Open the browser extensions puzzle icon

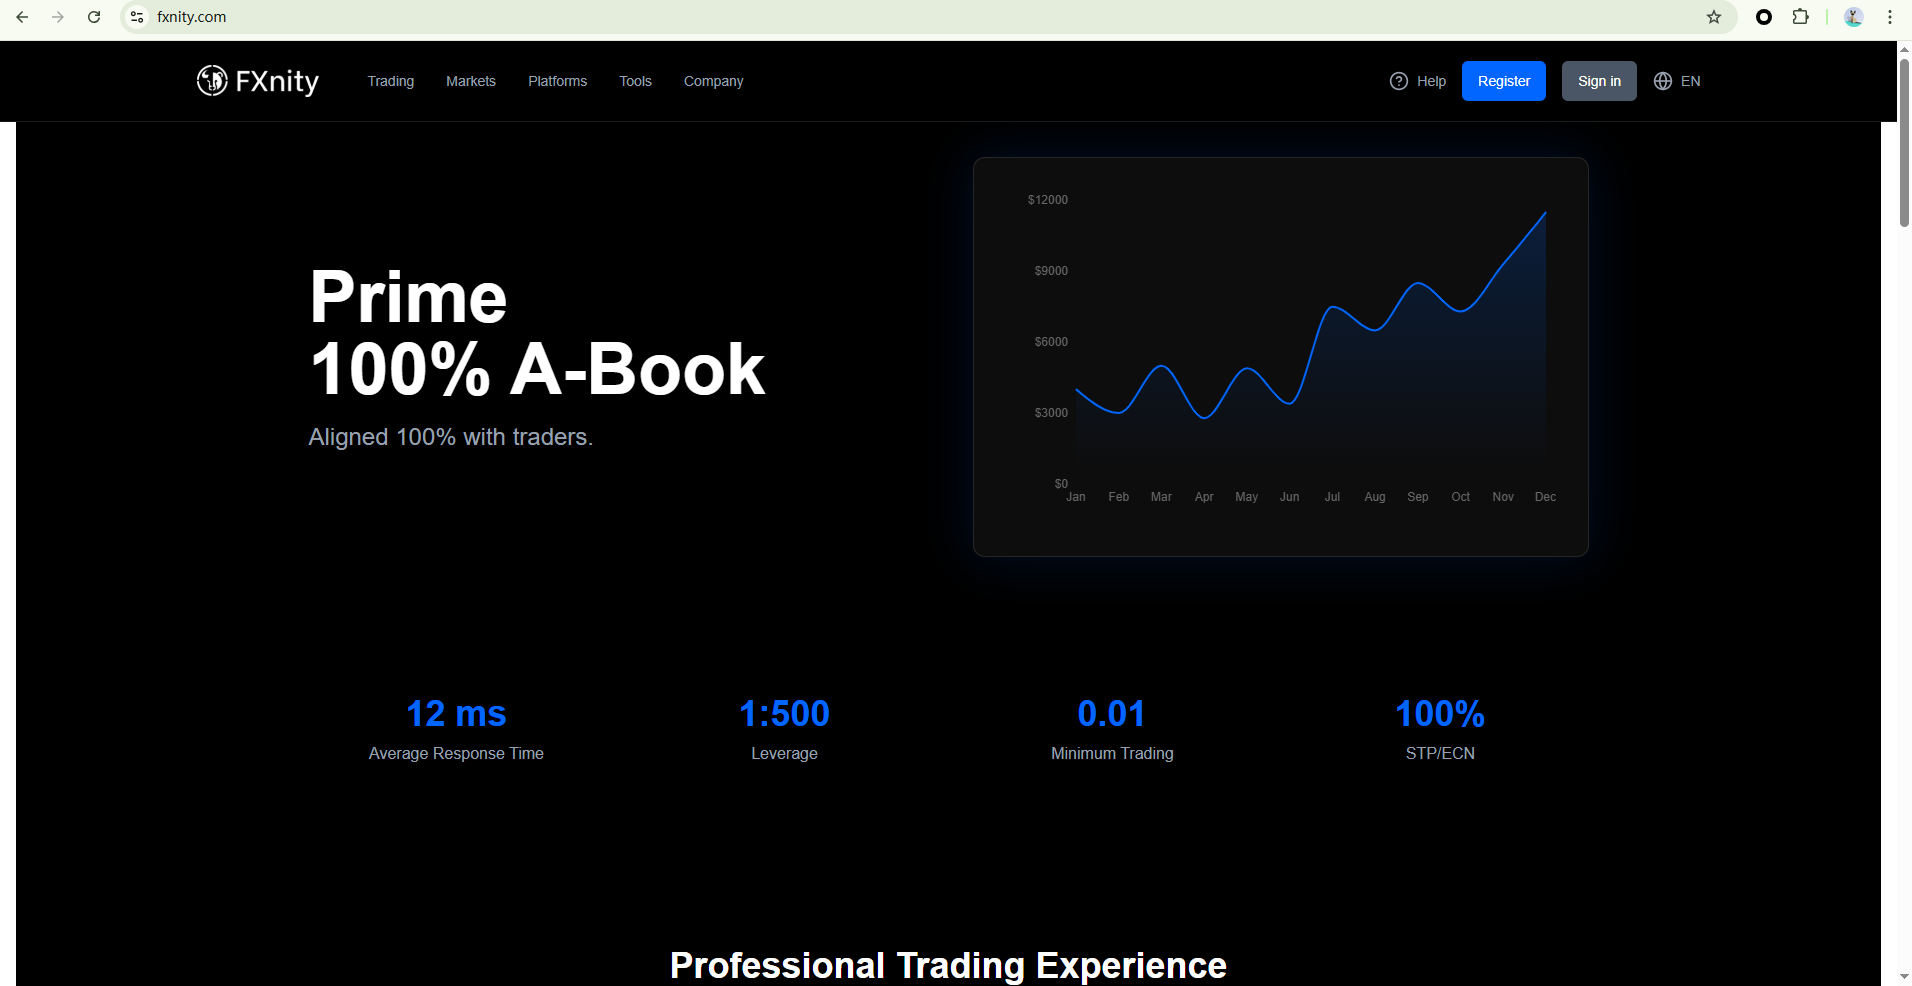pyautogui.click(x=1800, y=17)
